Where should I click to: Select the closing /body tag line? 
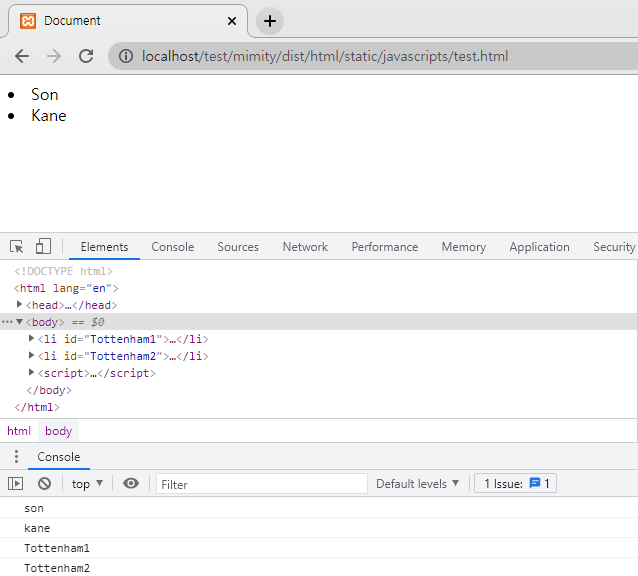[49, 390]
